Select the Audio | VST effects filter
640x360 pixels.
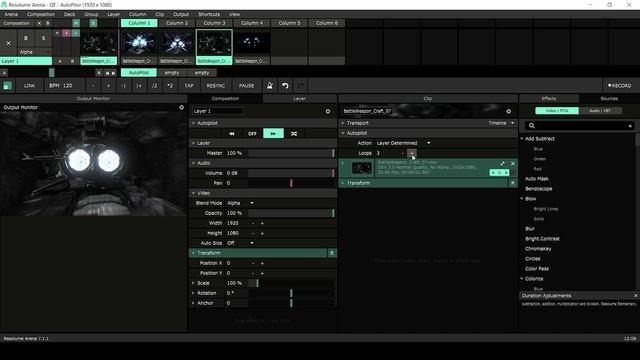click(x=600, y=111)
